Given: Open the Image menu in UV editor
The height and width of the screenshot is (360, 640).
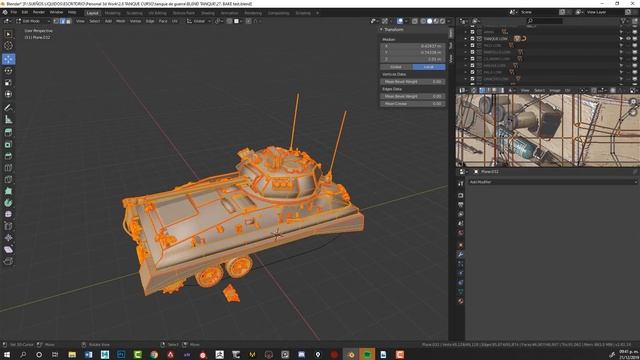Looking at the screenshot, I should (555, 90).
